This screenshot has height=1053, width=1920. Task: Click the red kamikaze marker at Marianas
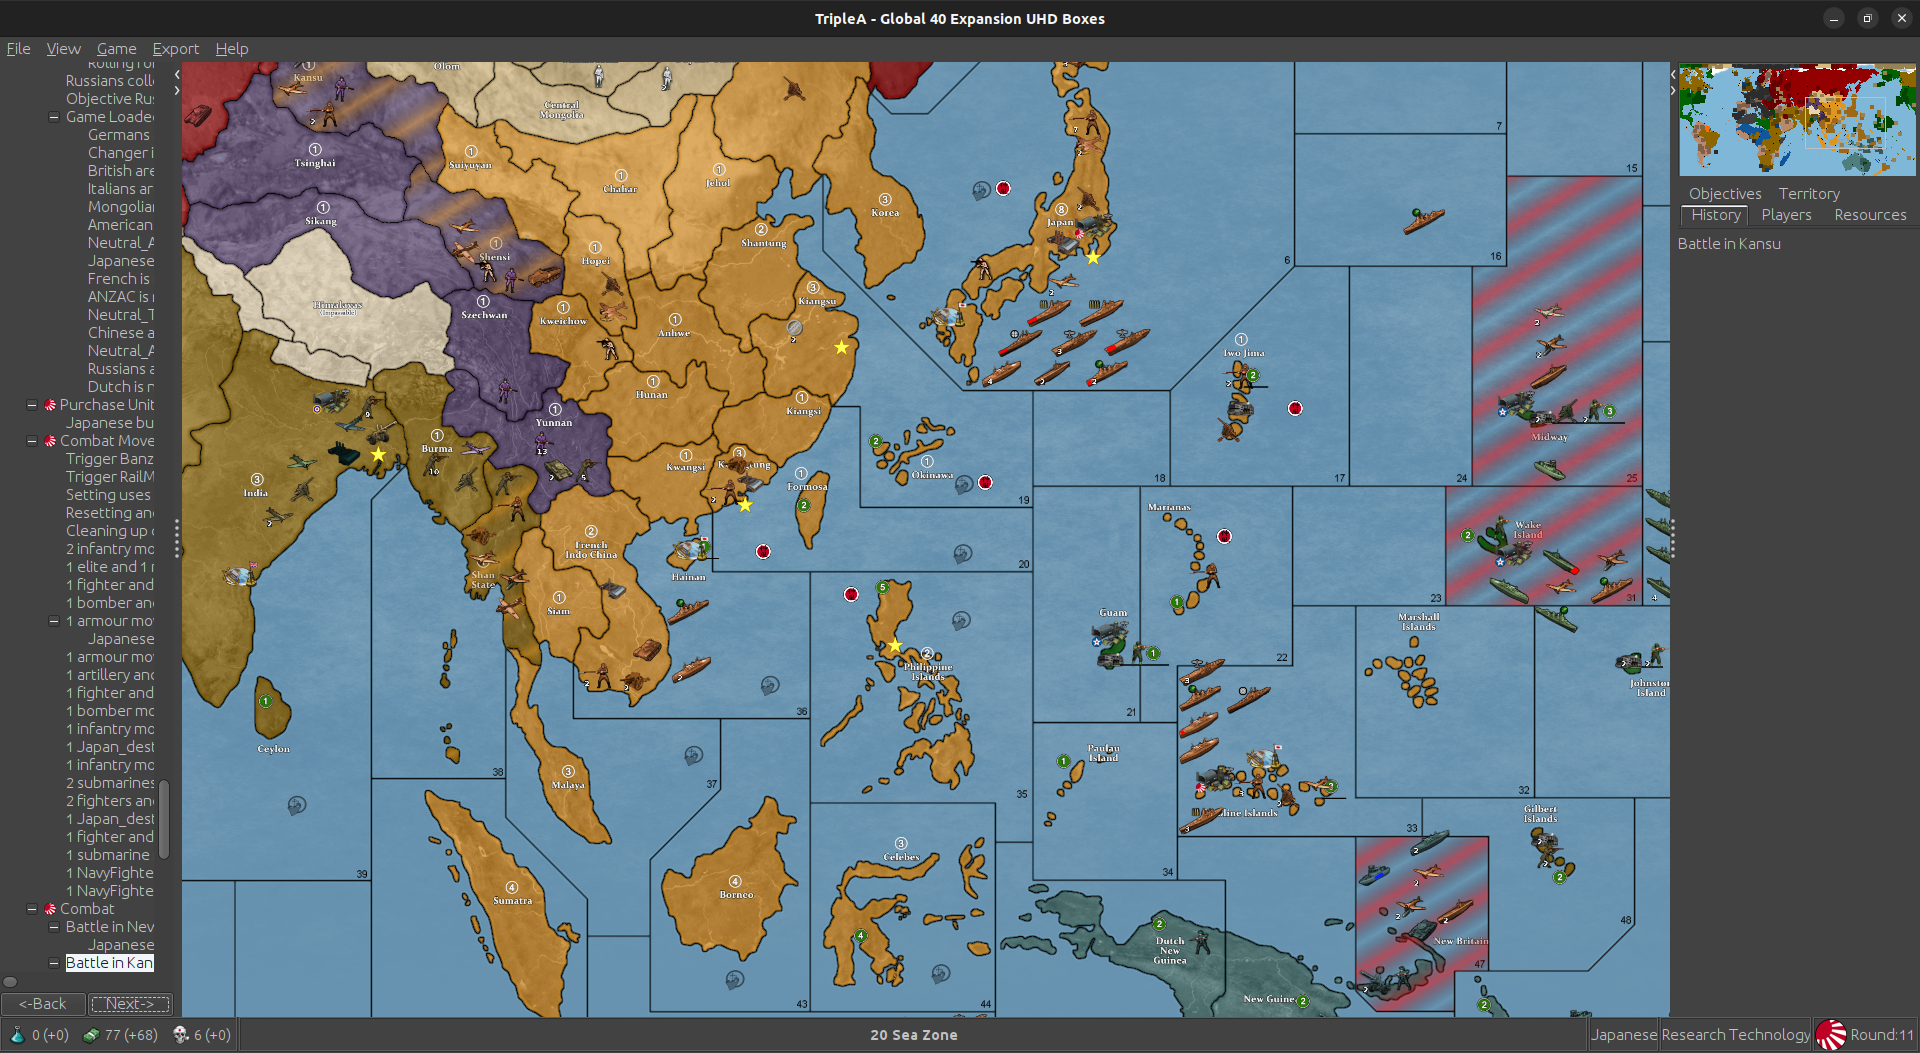tap(1224, 536)
